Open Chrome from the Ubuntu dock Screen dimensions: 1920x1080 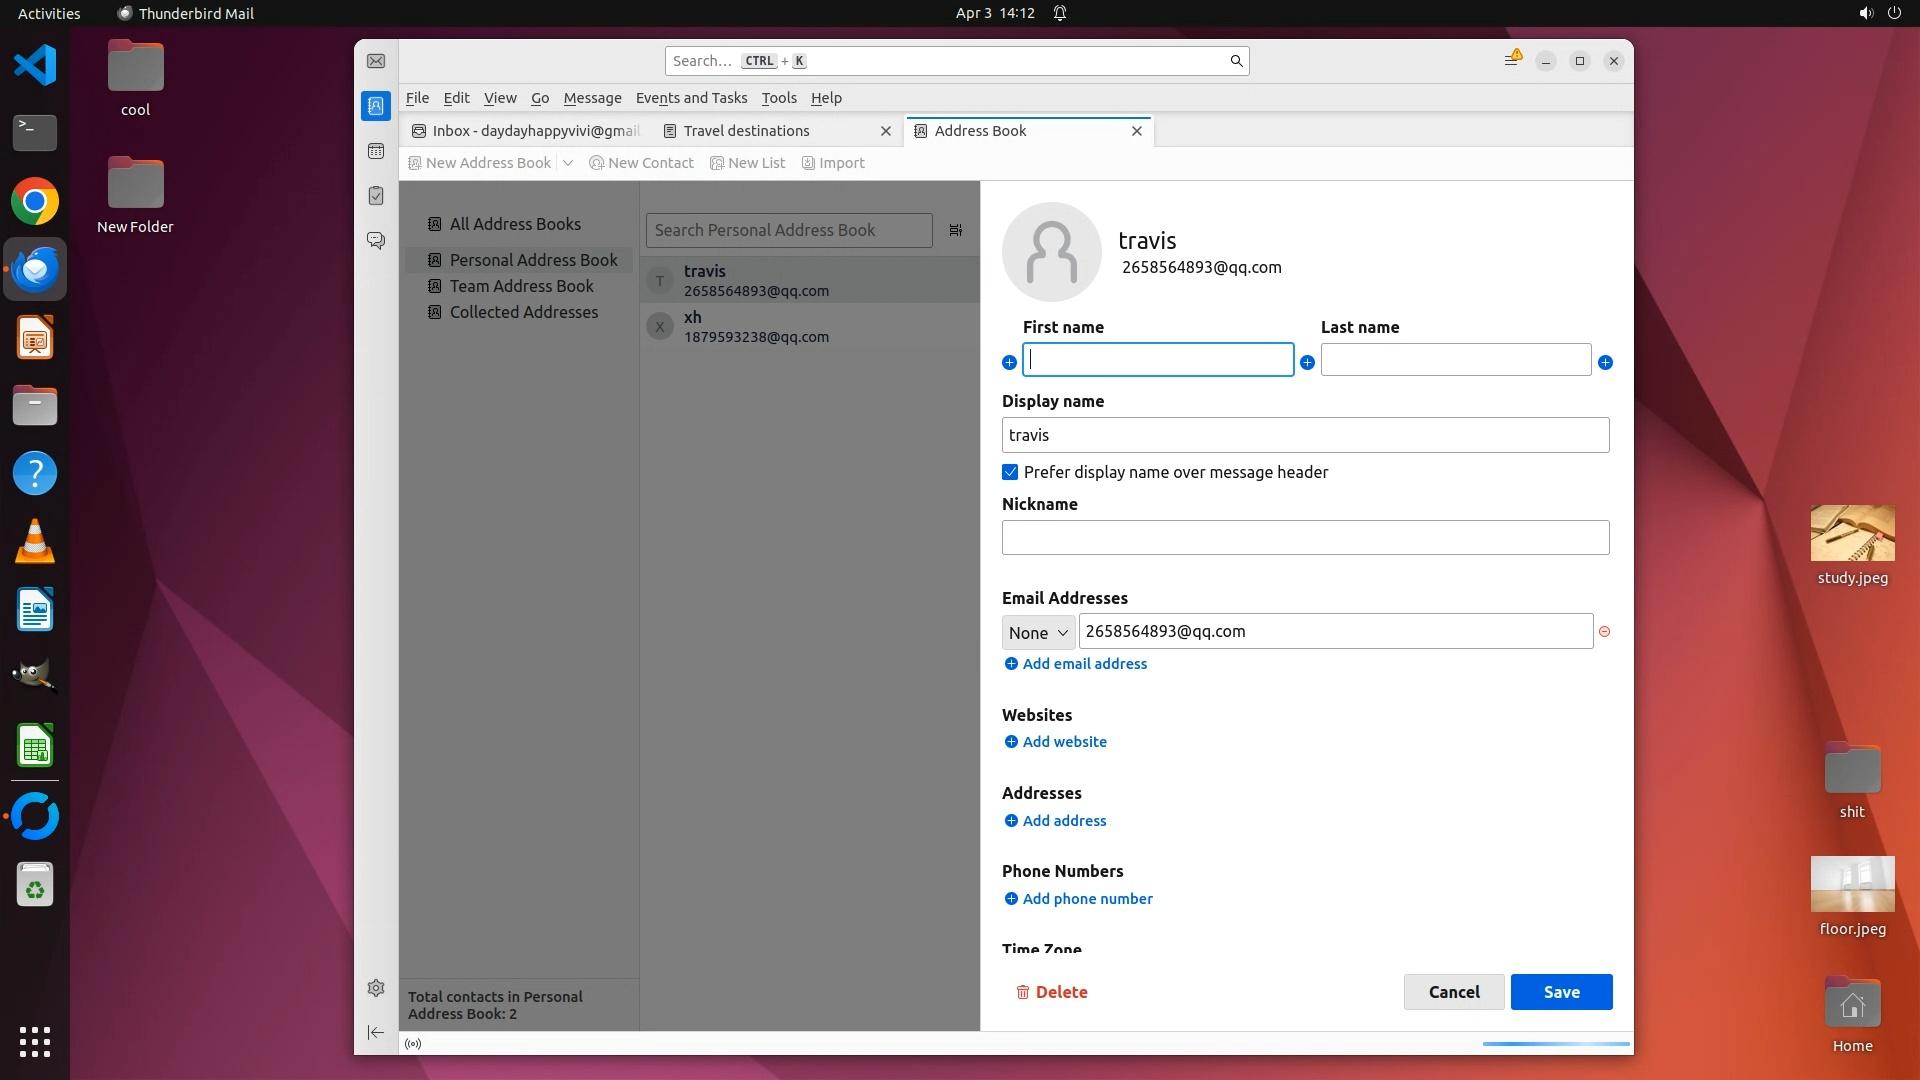pos(35,202)
